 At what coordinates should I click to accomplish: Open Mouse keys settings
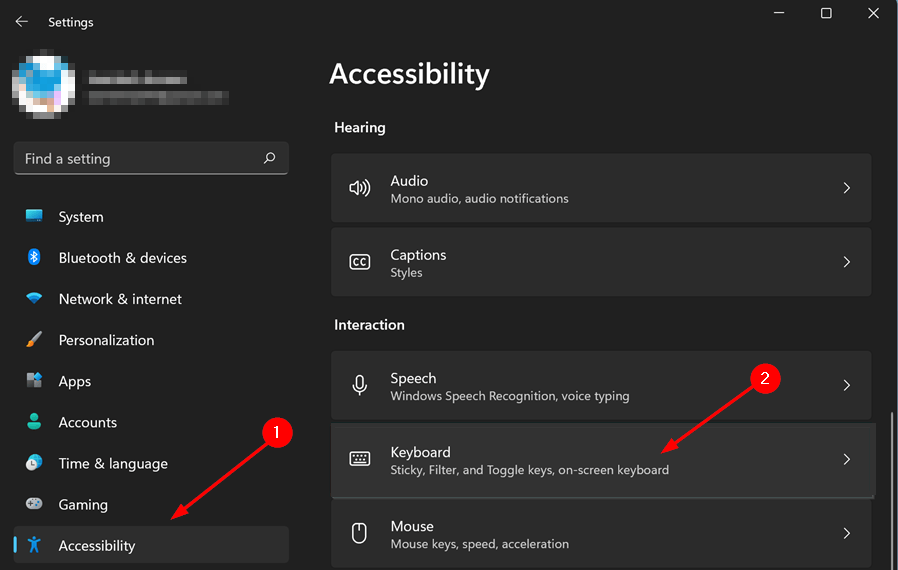coord(601,533)
